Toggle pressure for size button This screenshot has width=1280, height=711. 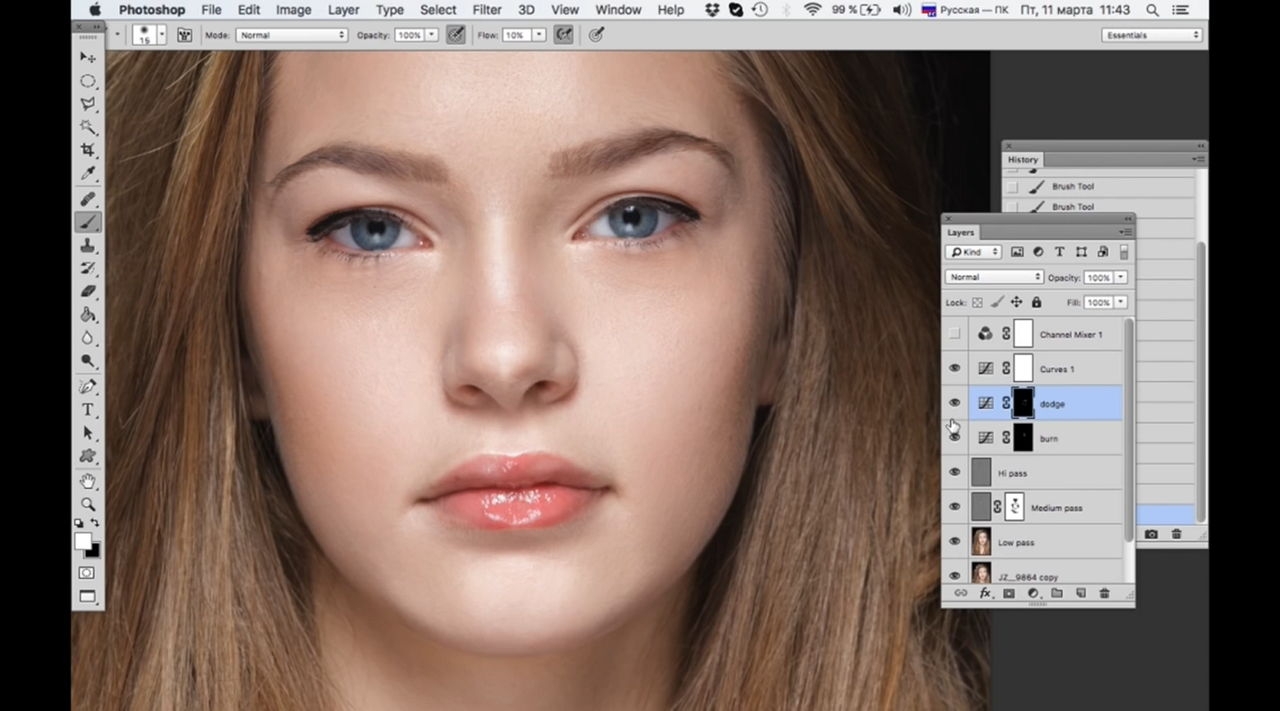click(x=596, y=35)
